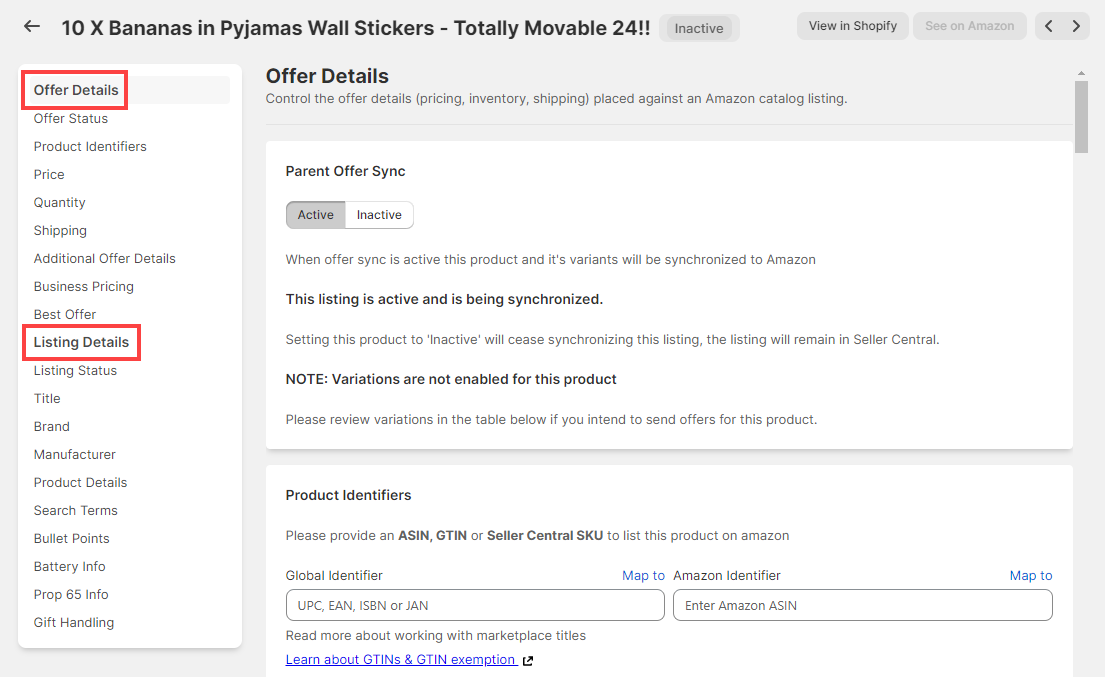The image size is (1105, 677).
Task: Open the Price section in sidebar
Action: [x=49, y=175]
